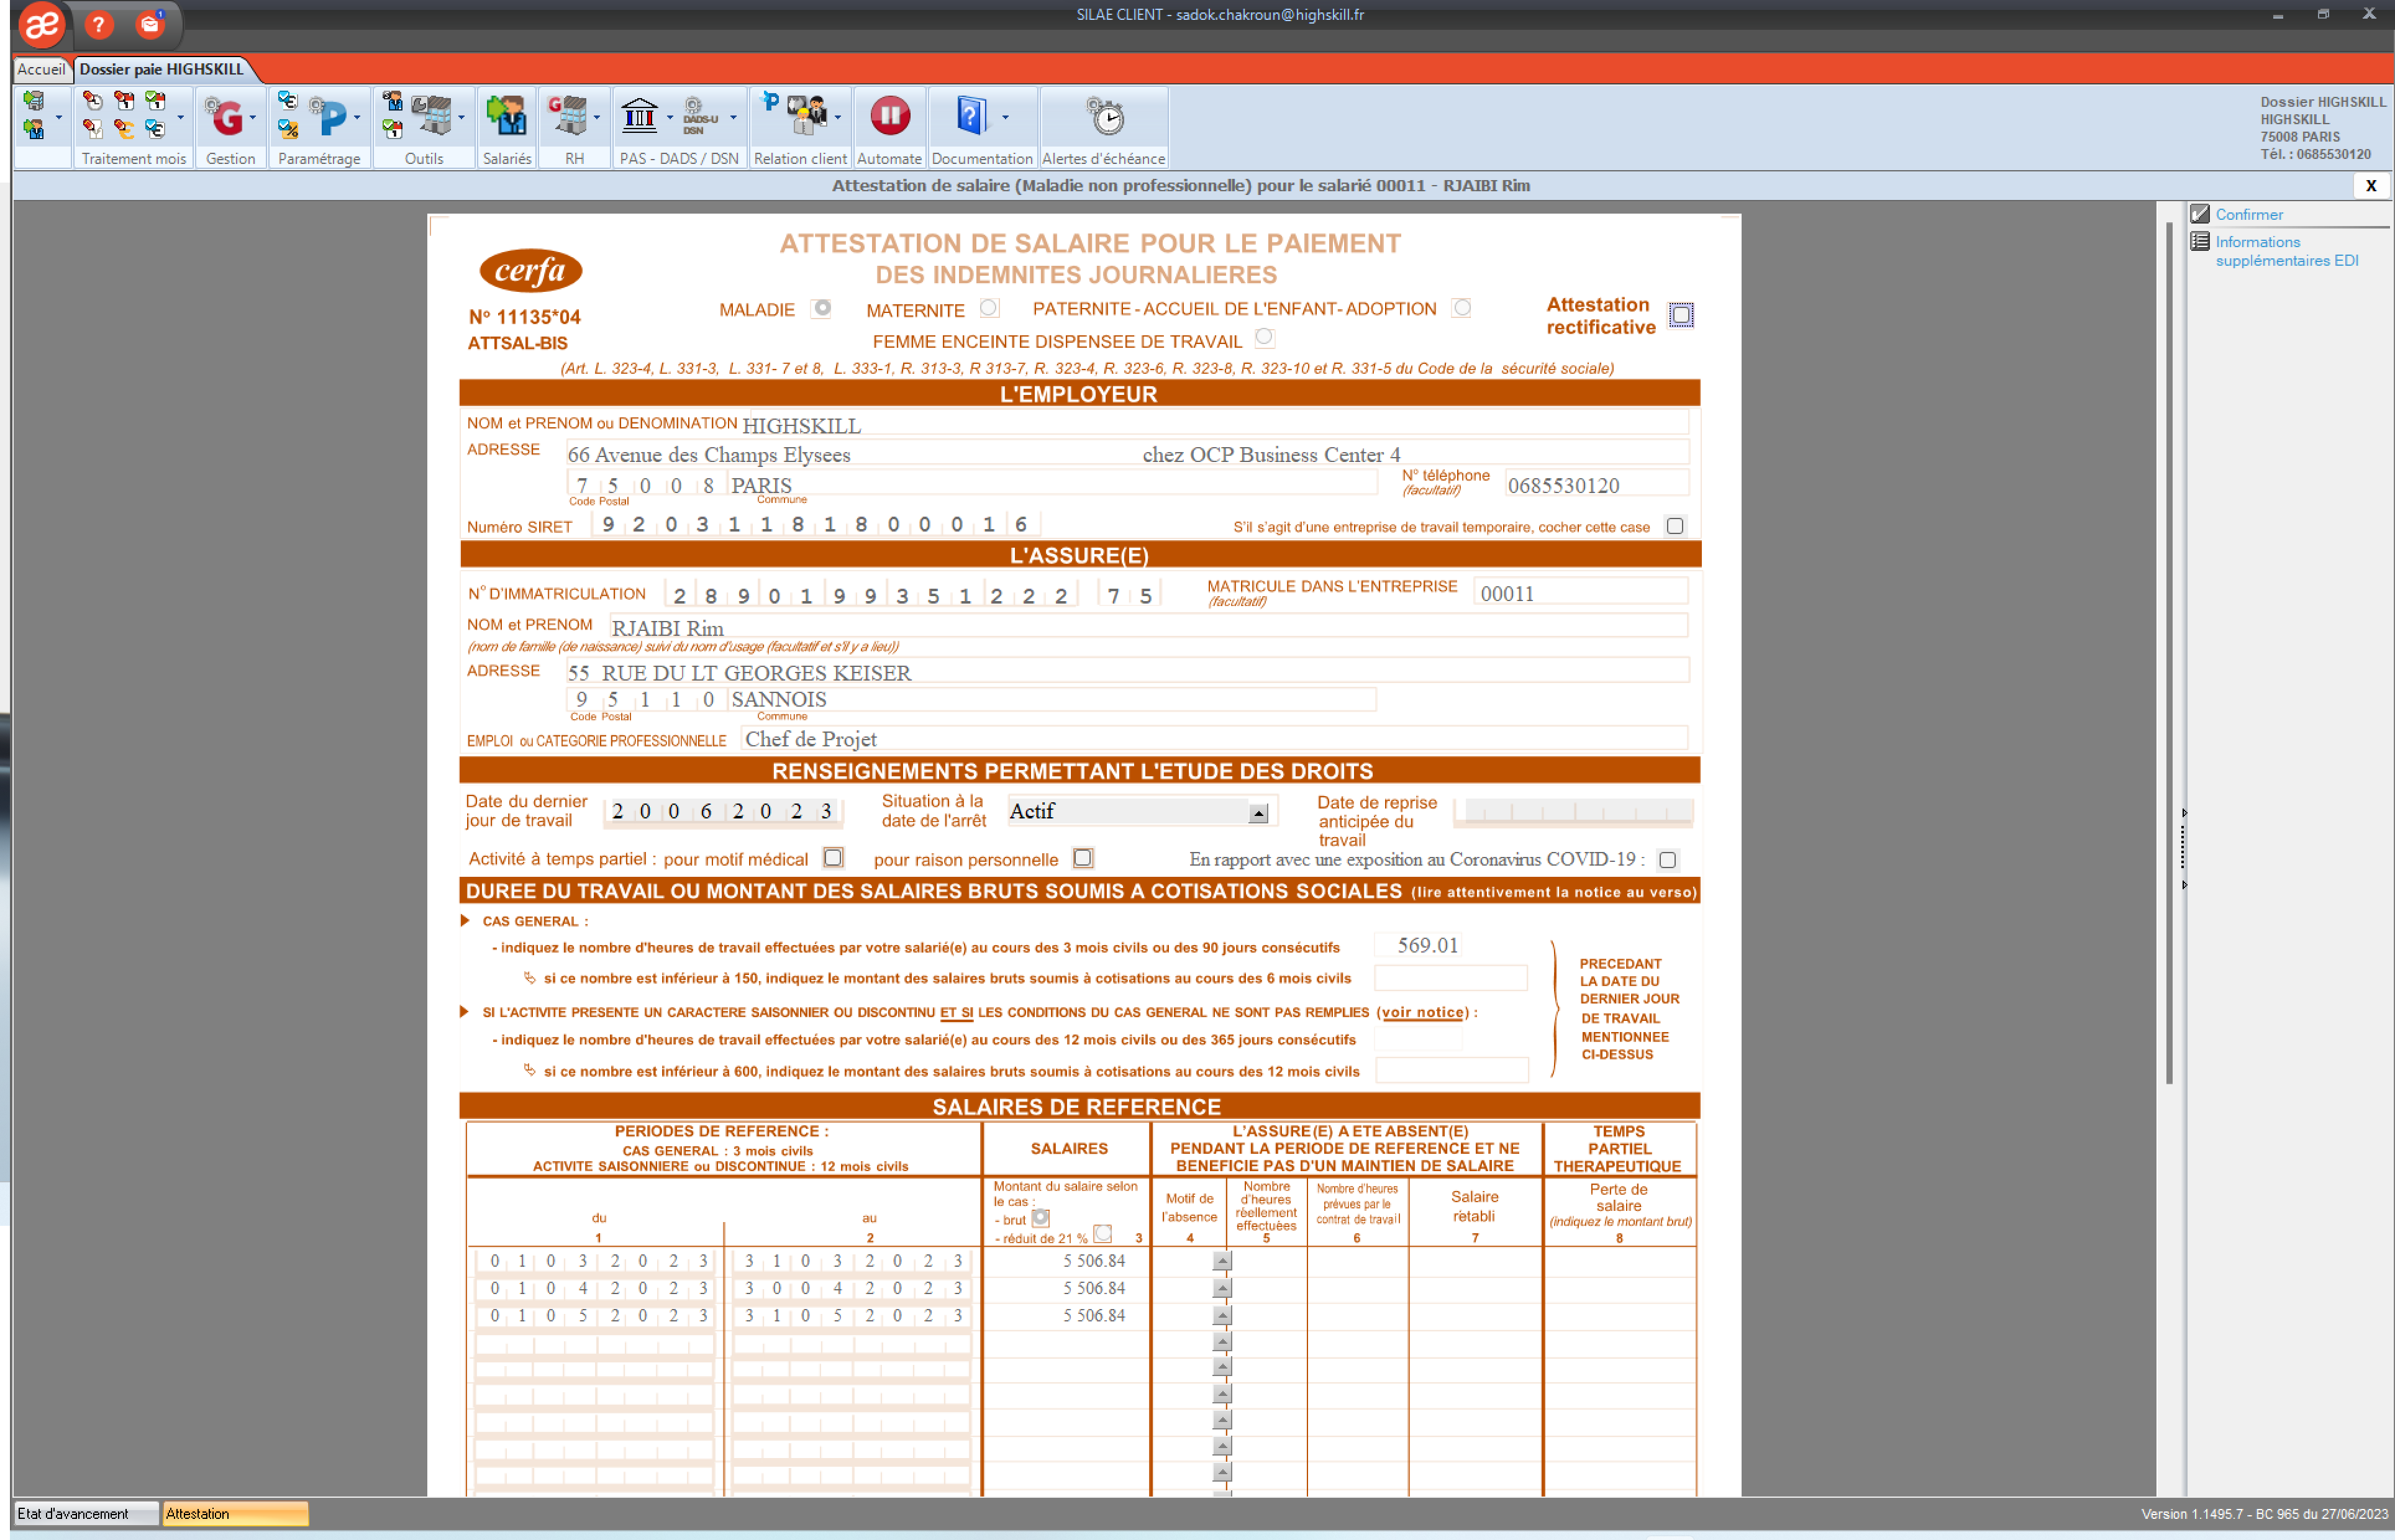
Task: Click the Confirmer link
Action: (2249, 214)
